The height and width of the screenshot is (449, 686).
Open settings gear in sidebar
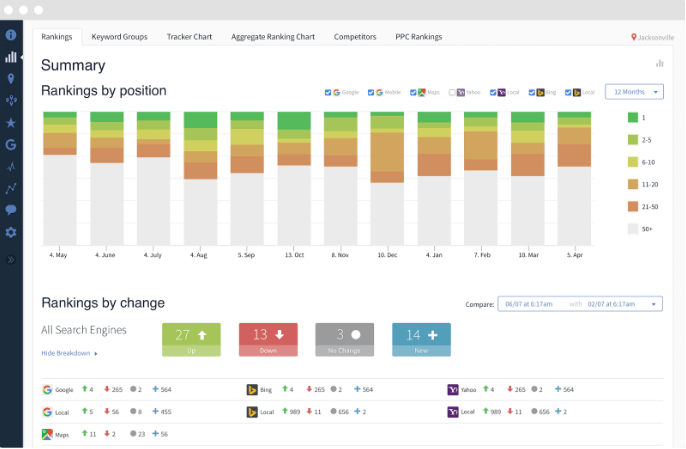click(x=11, y=232)
